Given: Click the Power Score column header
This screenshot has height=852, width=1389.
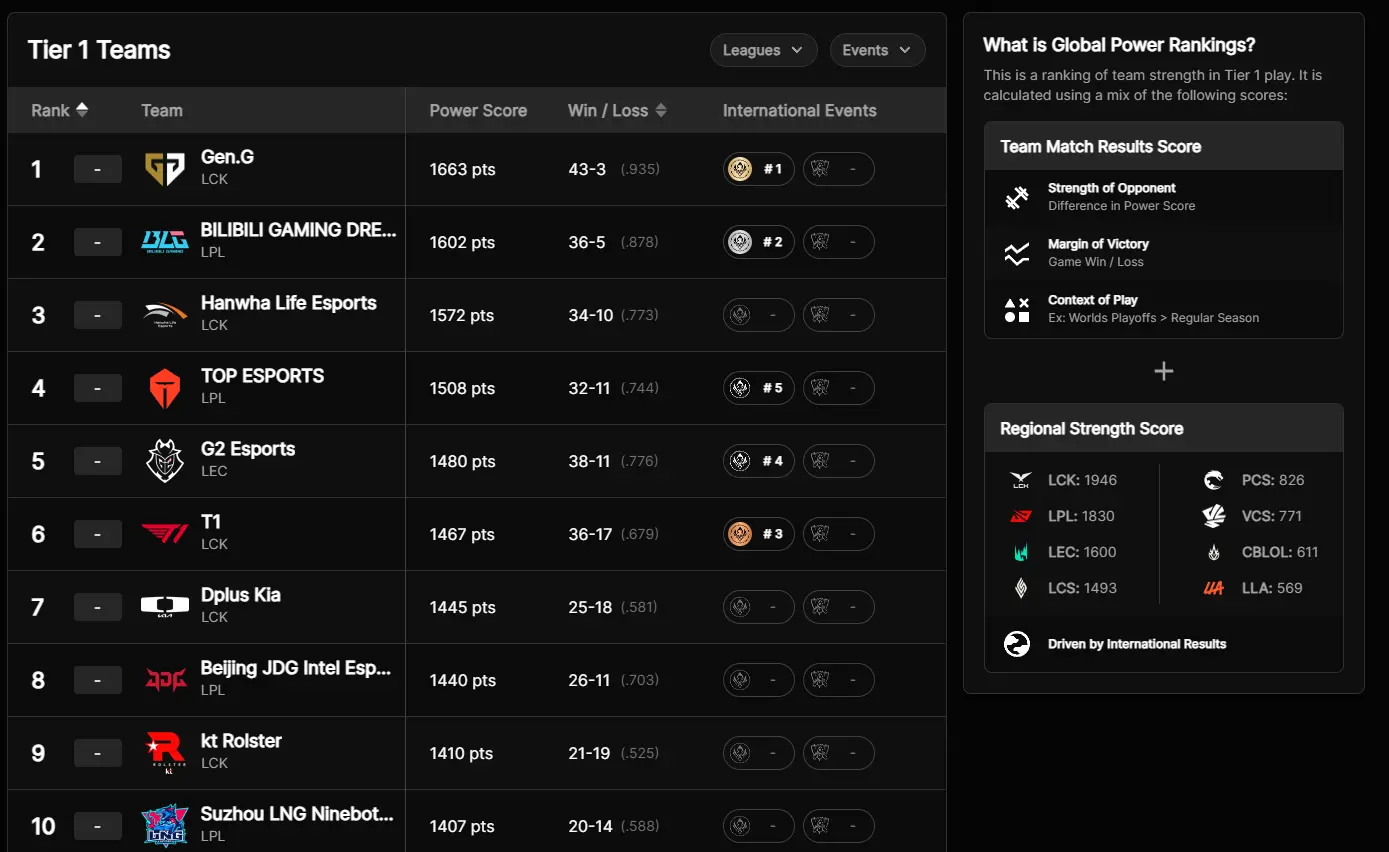Looking at the screenshot, I should 478,110.
